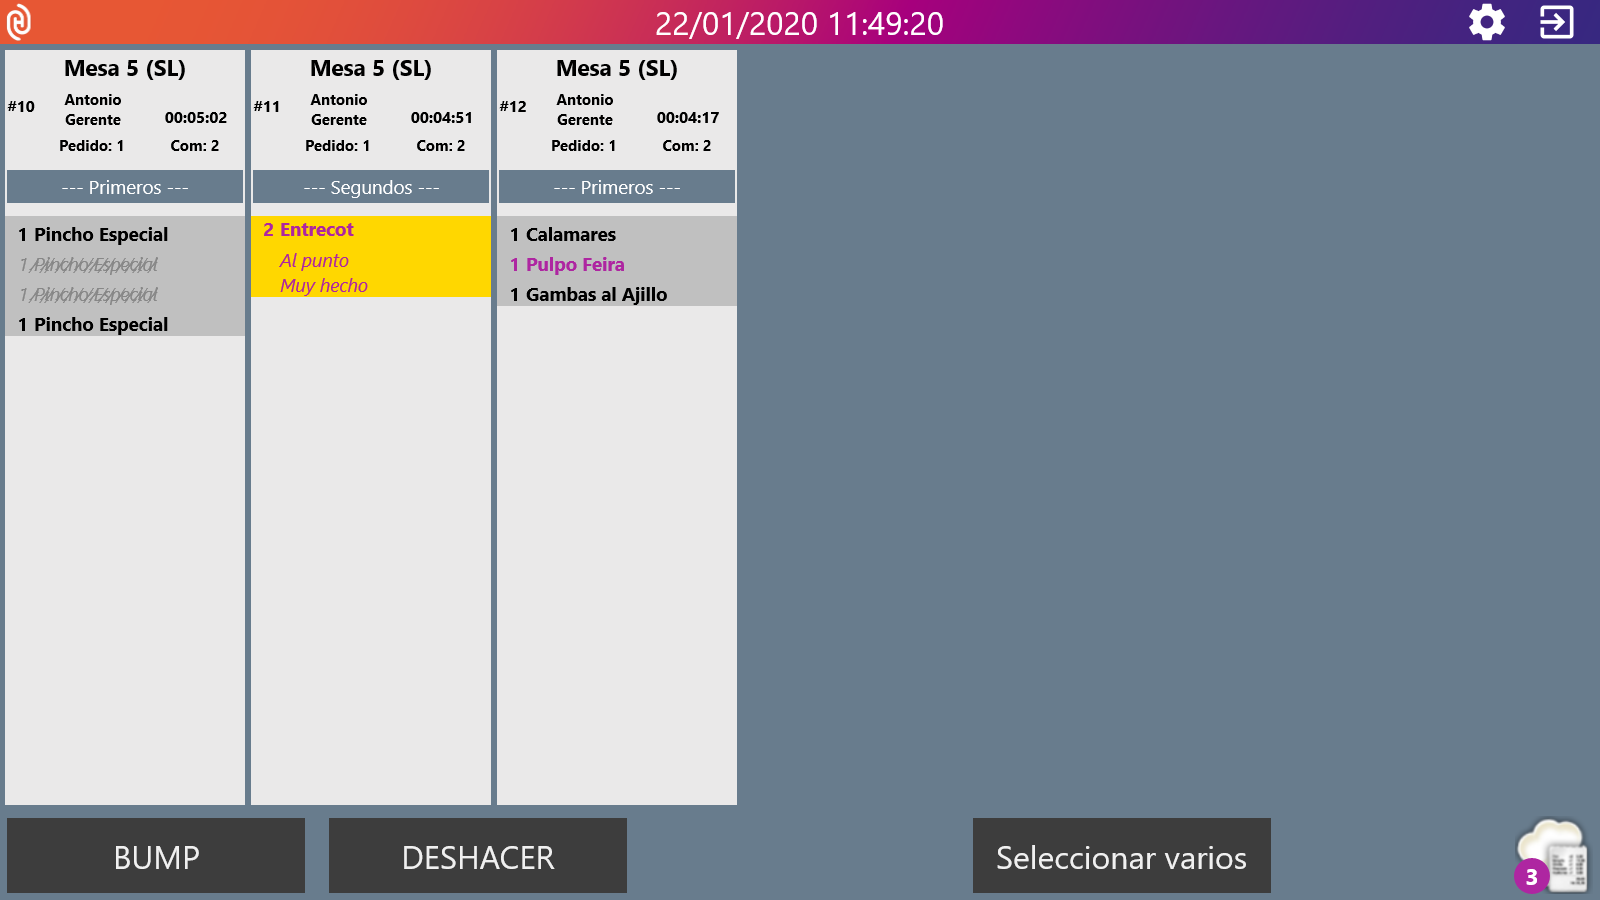
Task: Click the app logo in top-left corner
Action: [x=19, y=22]
